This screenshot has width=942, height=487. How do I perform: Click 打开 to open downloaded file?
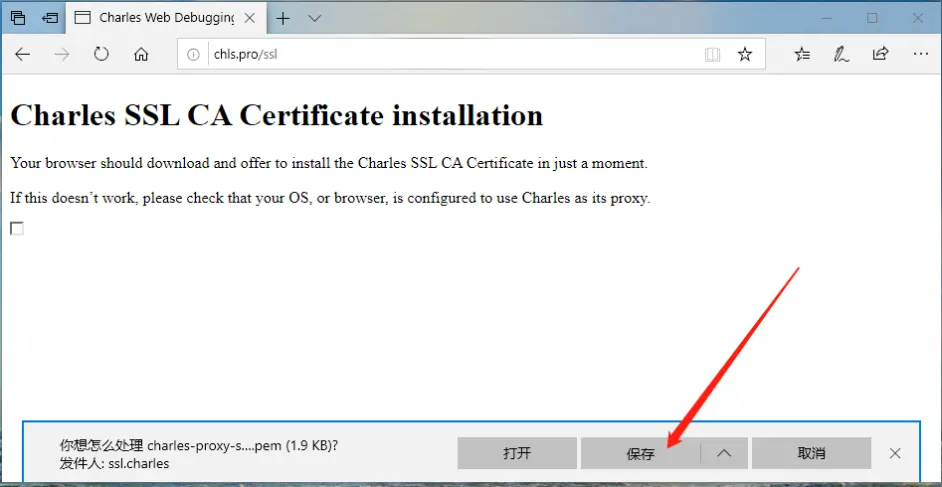517,453
